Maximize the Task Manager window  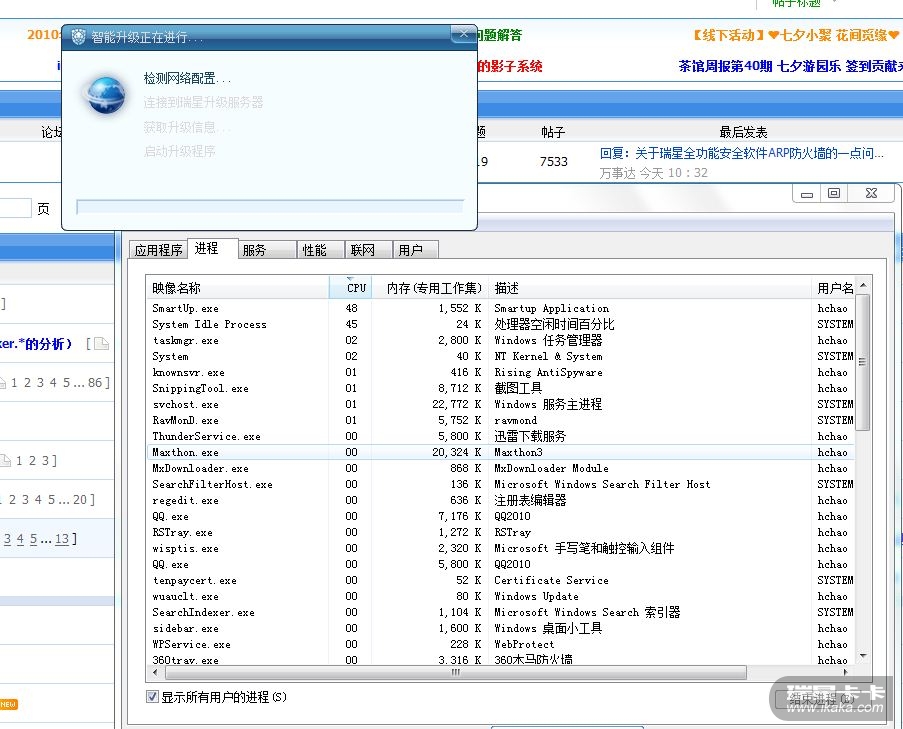pos(833,193)
